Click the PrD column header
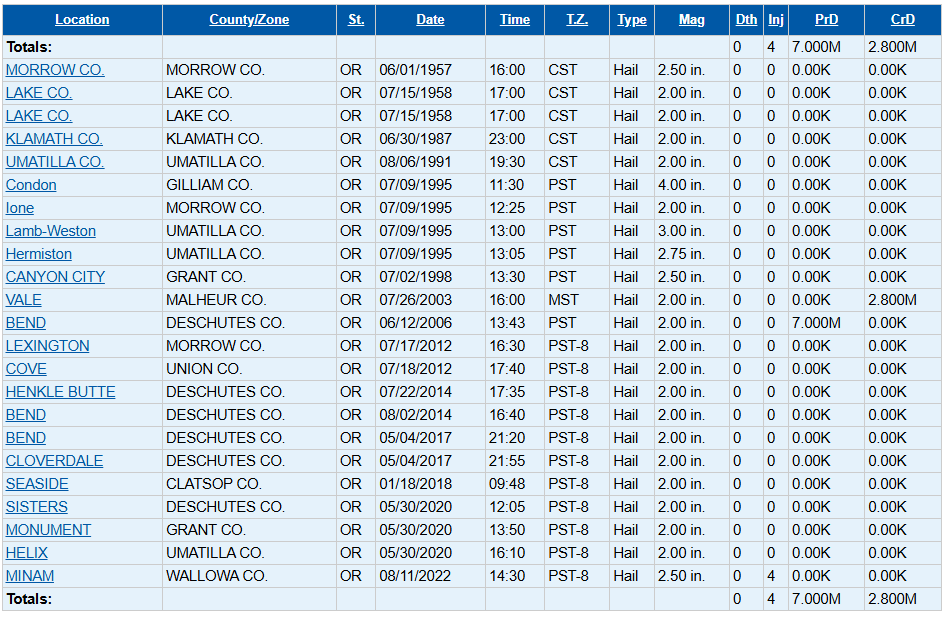Screen dimensions: 946x619 pyautogui.click(x=826, y=20)
